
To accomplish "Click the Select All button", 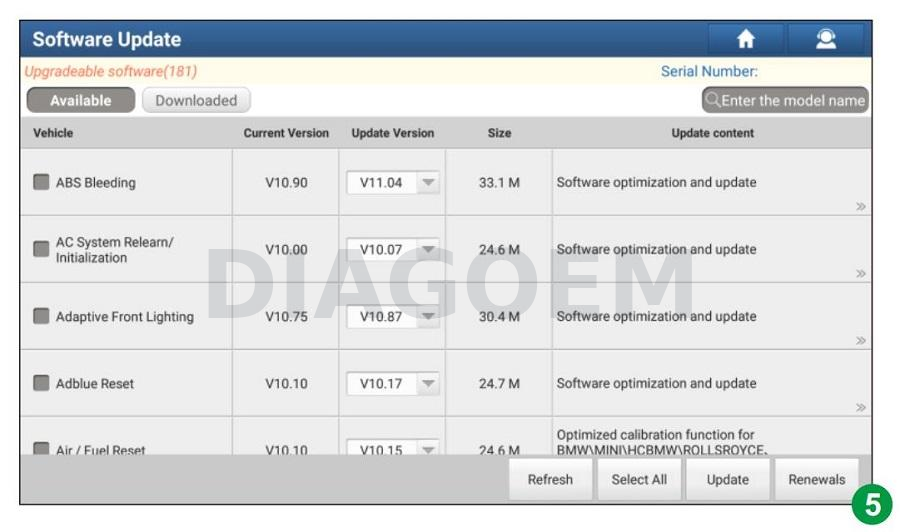I will 639,479.
